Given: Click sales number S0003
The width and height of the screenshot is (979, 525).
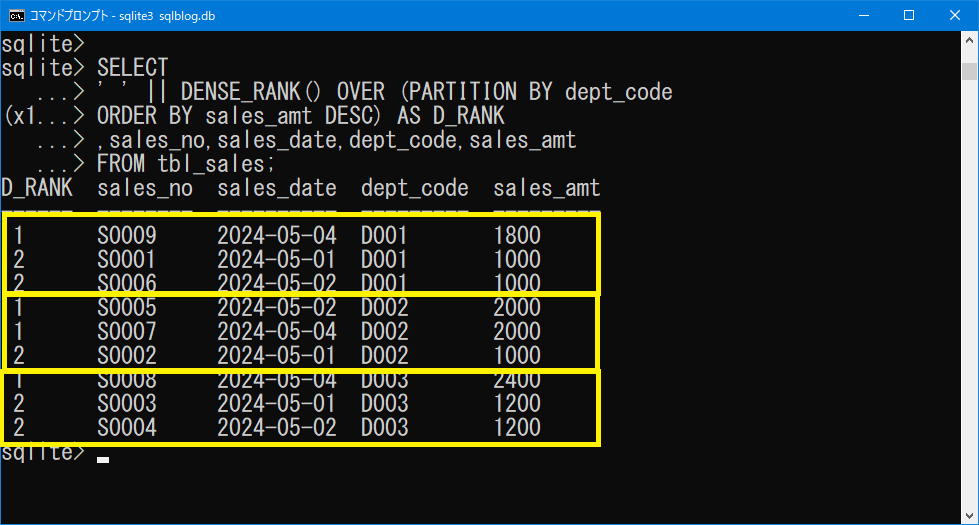Looking at the screenshot, I should pos(127,403).
